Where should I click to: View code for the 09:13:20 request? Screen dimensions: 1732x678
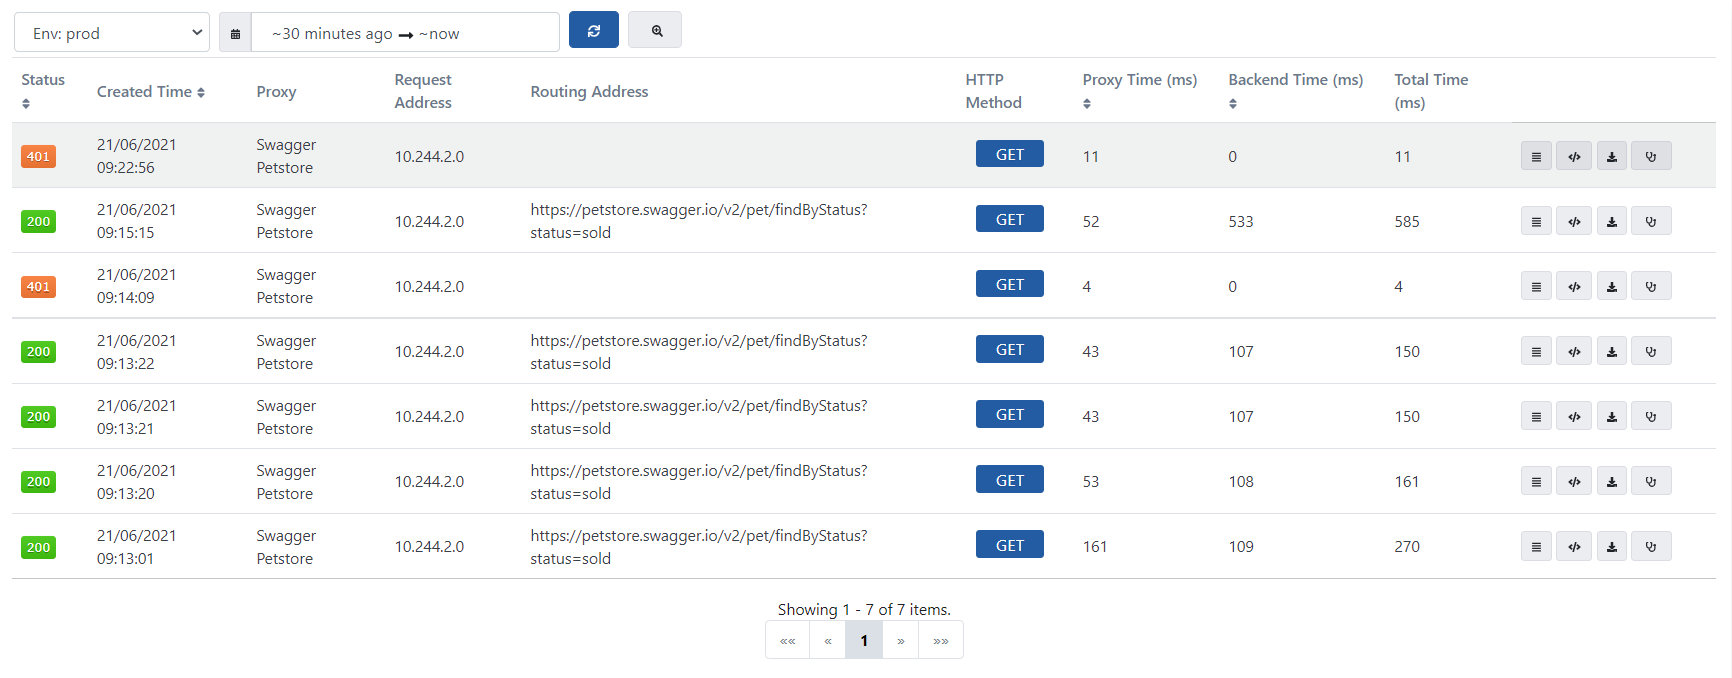pyautogui.click(x=1574, y=481)
